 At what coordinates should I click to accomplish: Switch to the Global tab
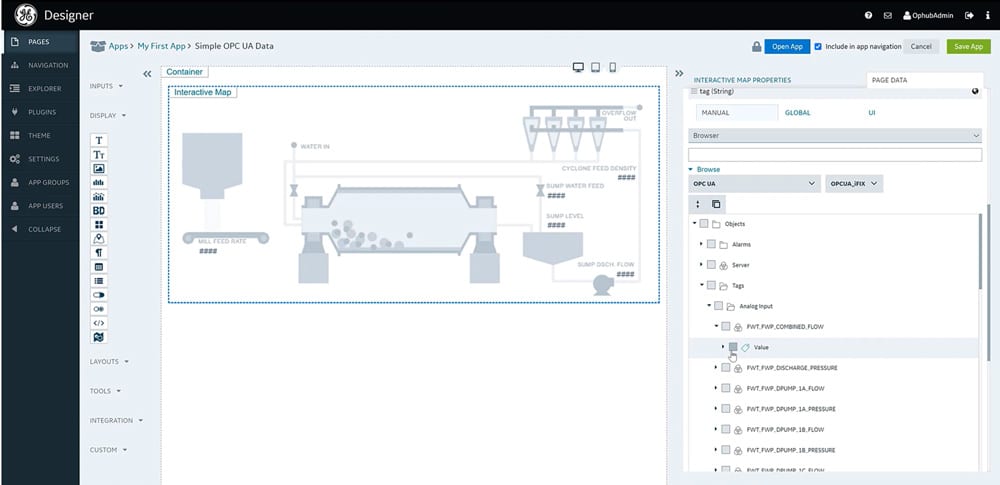[797, 113]
